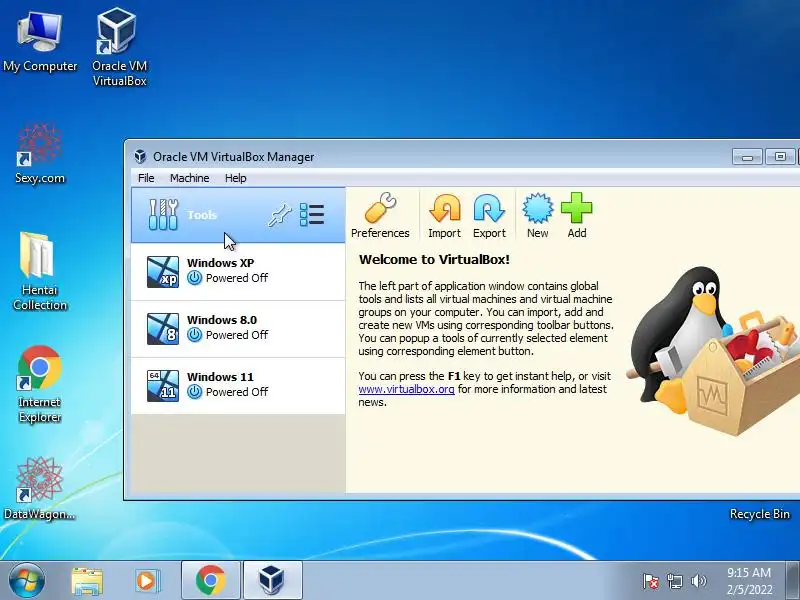Click the Windows XP machine icon
Viewport: 800px width, 600px height.
163,272
